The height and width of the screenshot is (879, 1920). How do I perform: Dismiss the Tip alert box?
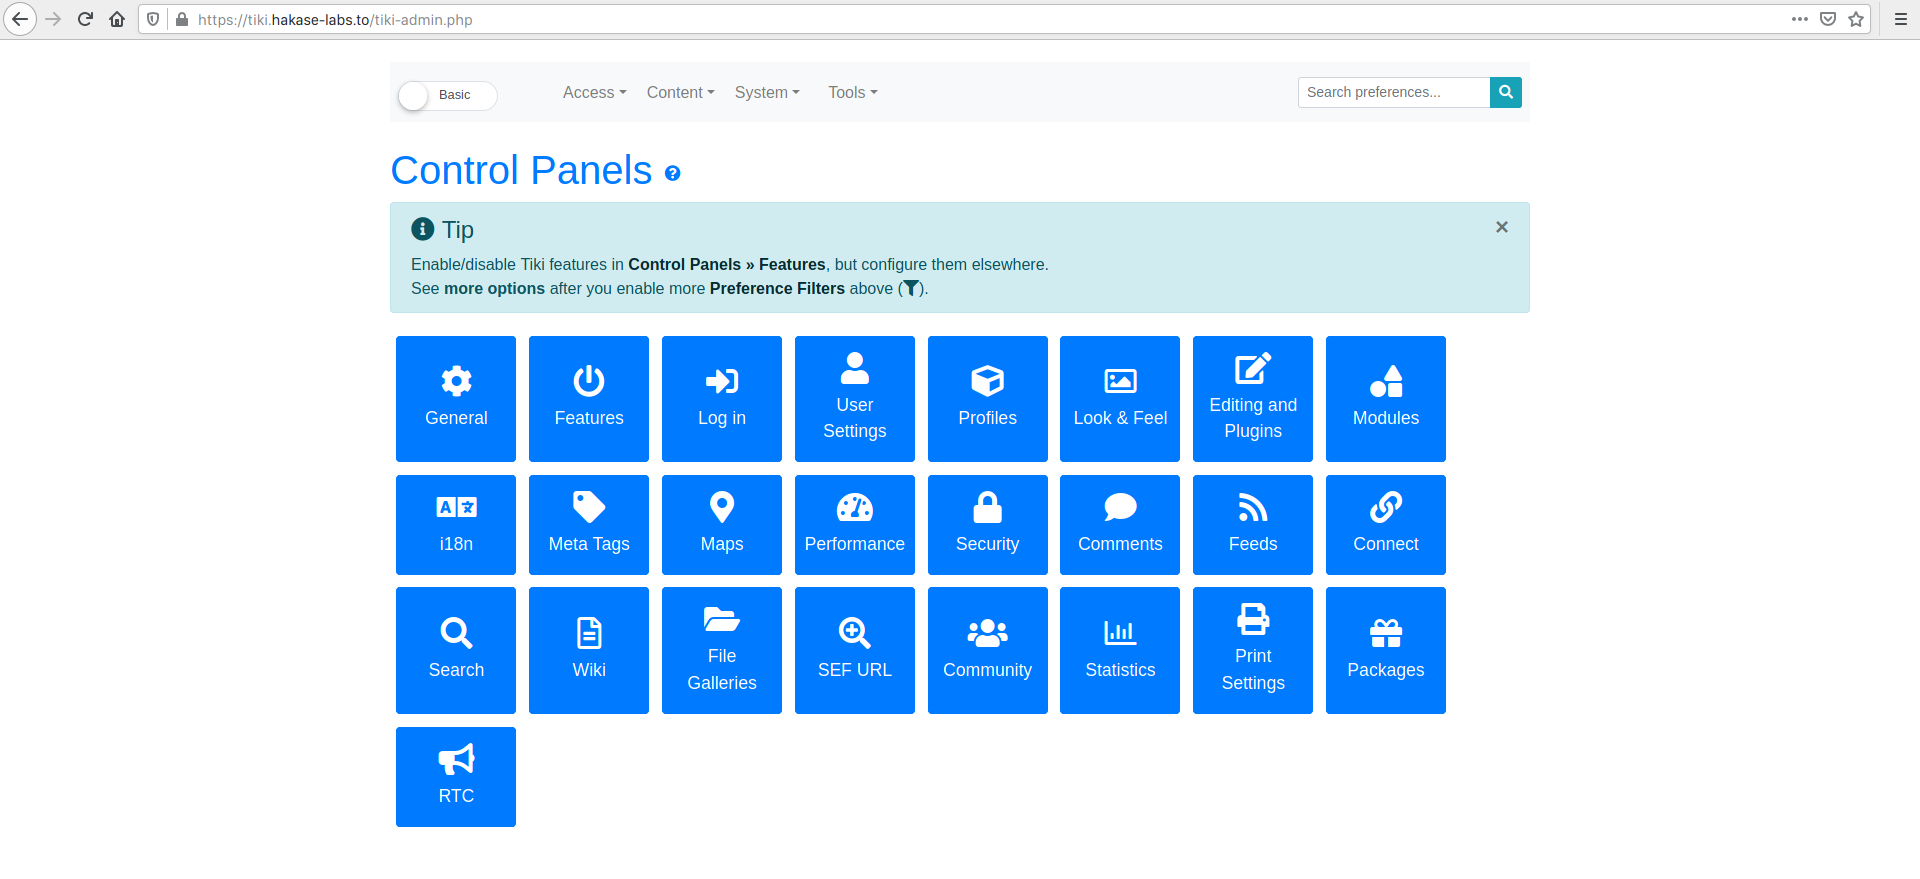pyautogui.click(x=1502, y=227)
